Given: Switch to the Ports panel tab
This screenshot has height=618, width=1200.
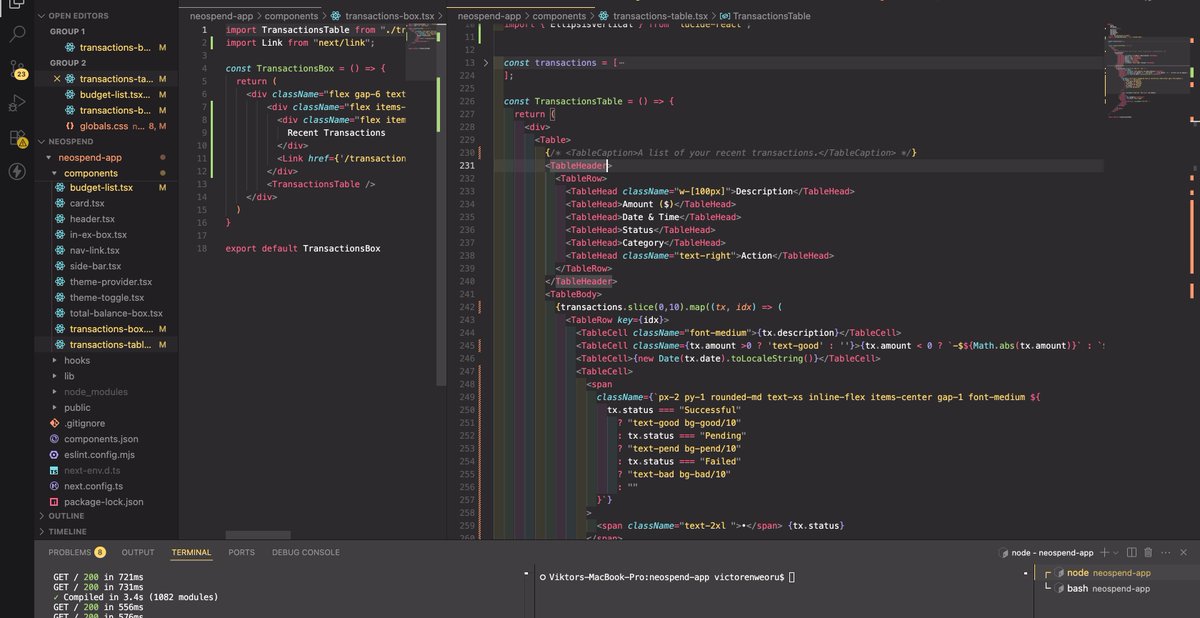Looking at the screenshot, I should click(x=241, y=552).
